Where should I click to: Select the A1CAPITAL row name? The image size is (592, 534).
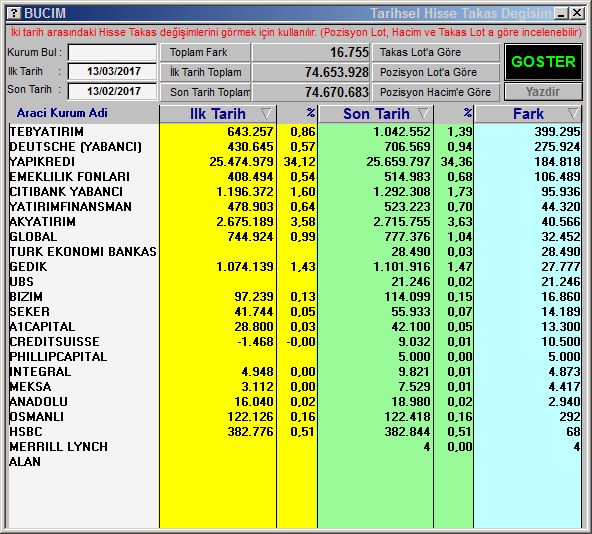[42, 327]
